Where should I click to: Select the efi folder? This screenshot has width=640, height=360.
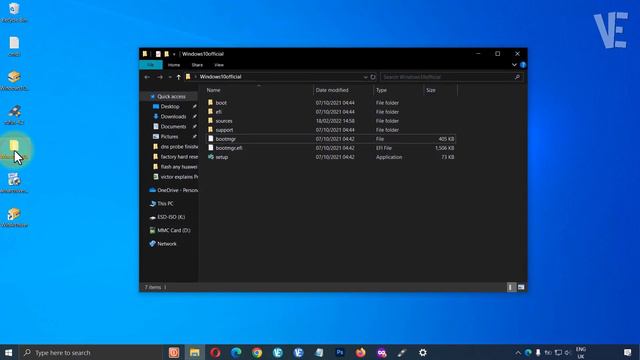[219, 112]
